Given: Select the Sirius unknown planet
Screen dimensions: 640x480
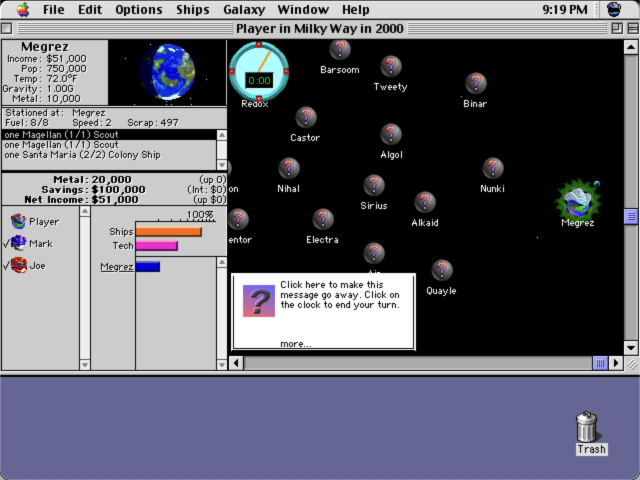Looking at the screenshot, I should click(x=373, y=185).
